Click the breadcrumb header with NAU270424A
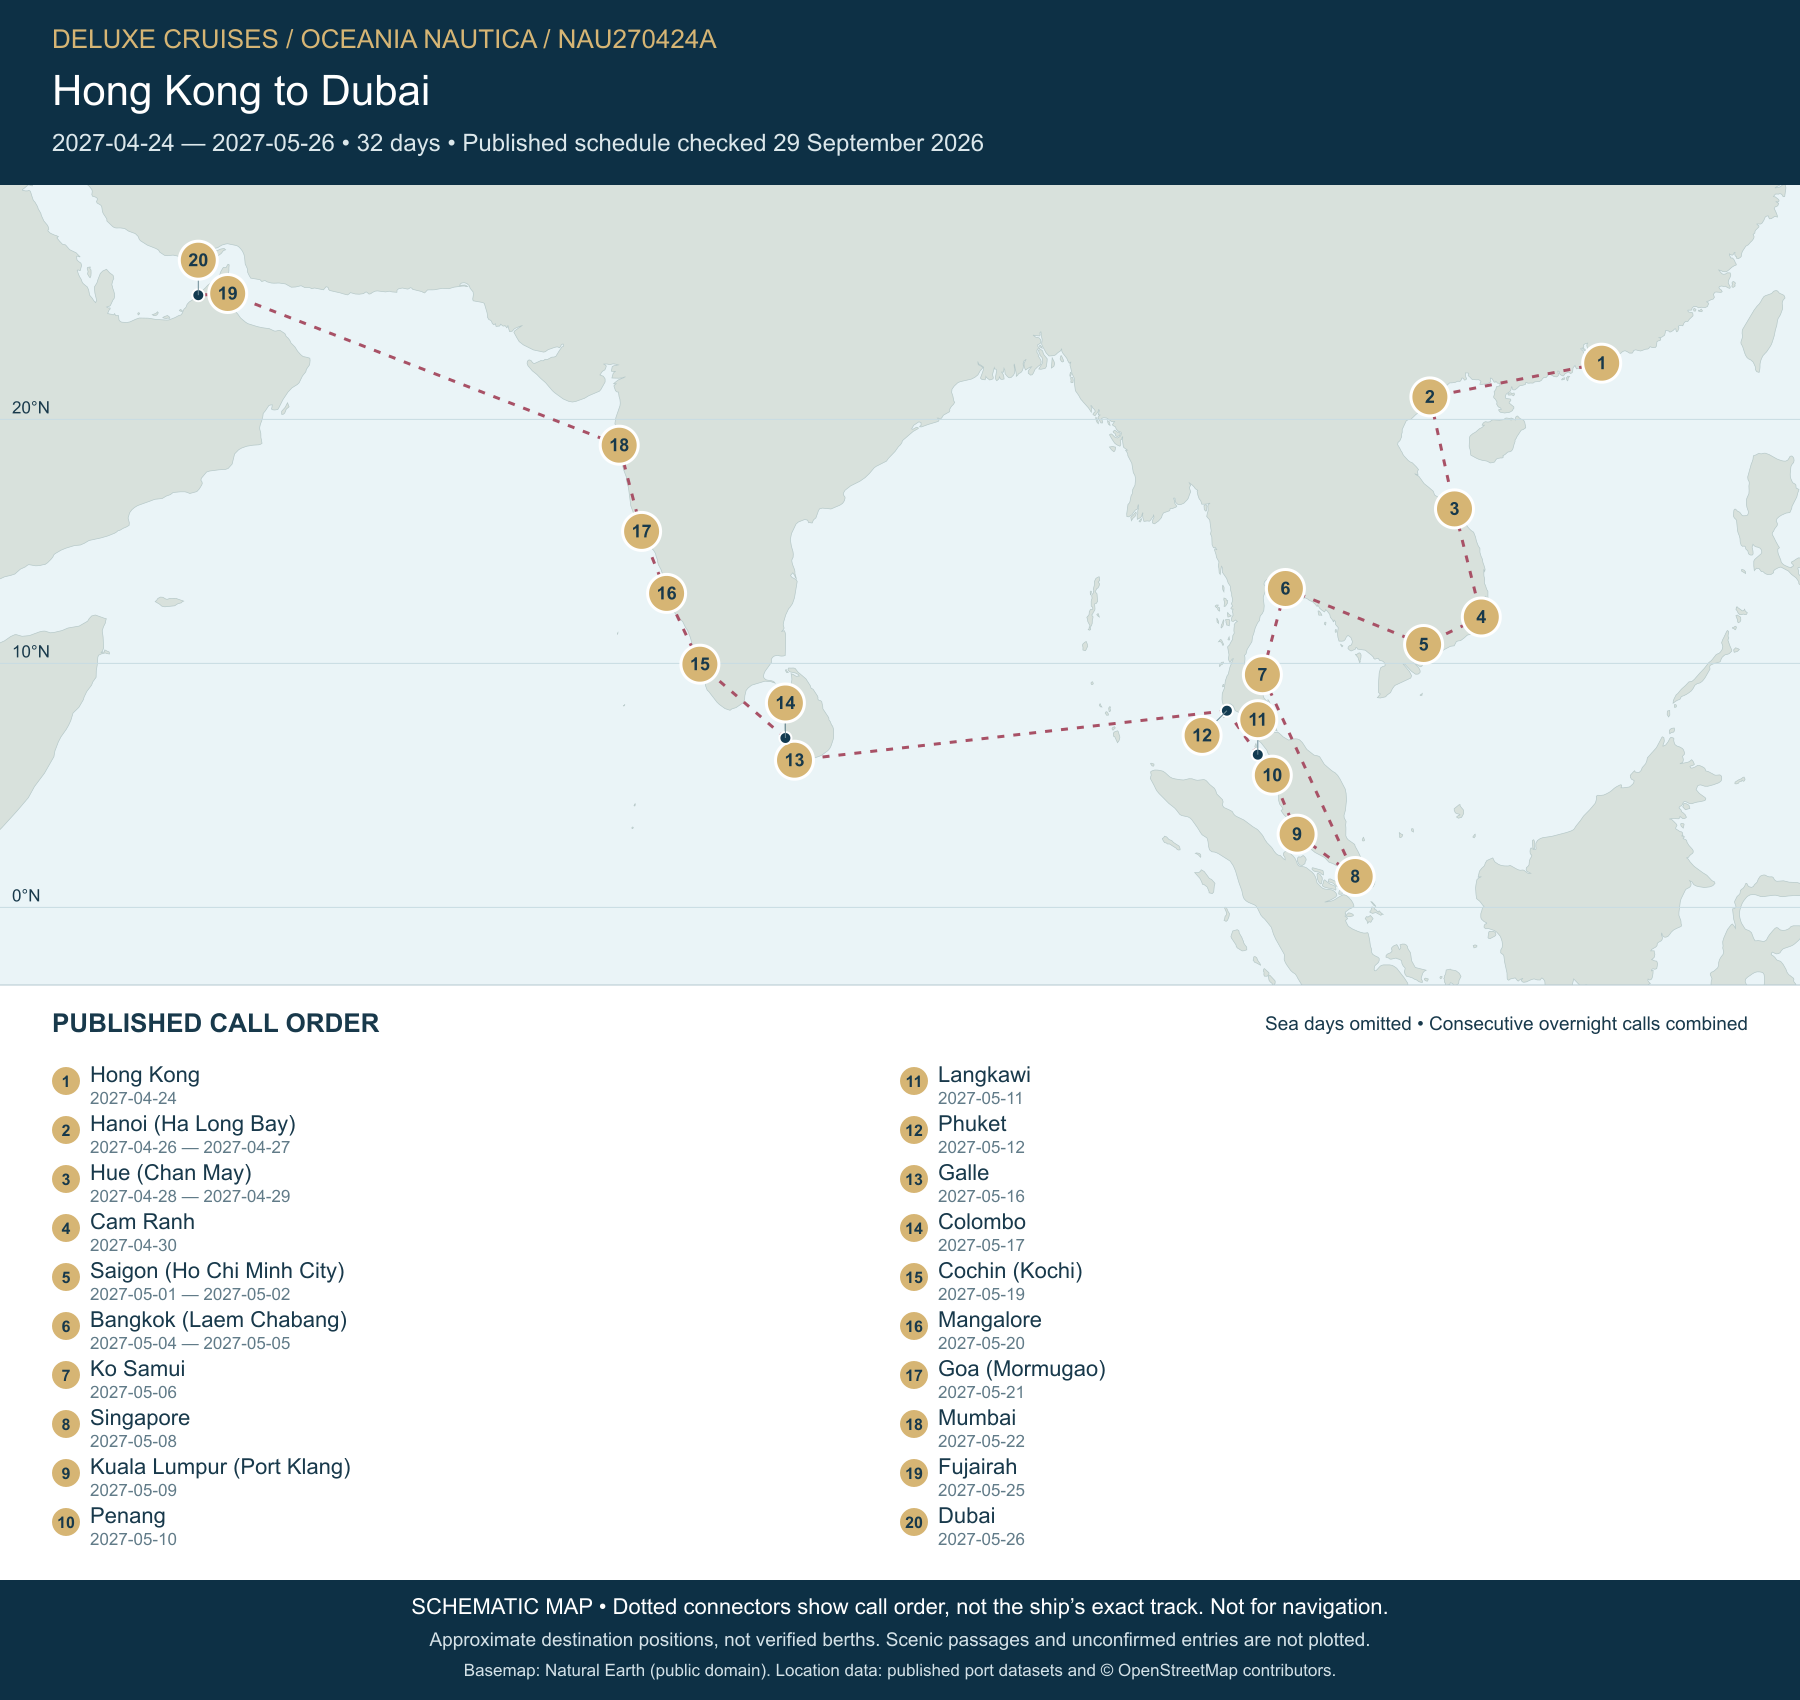1800x1700 pixels. [384, 39]
